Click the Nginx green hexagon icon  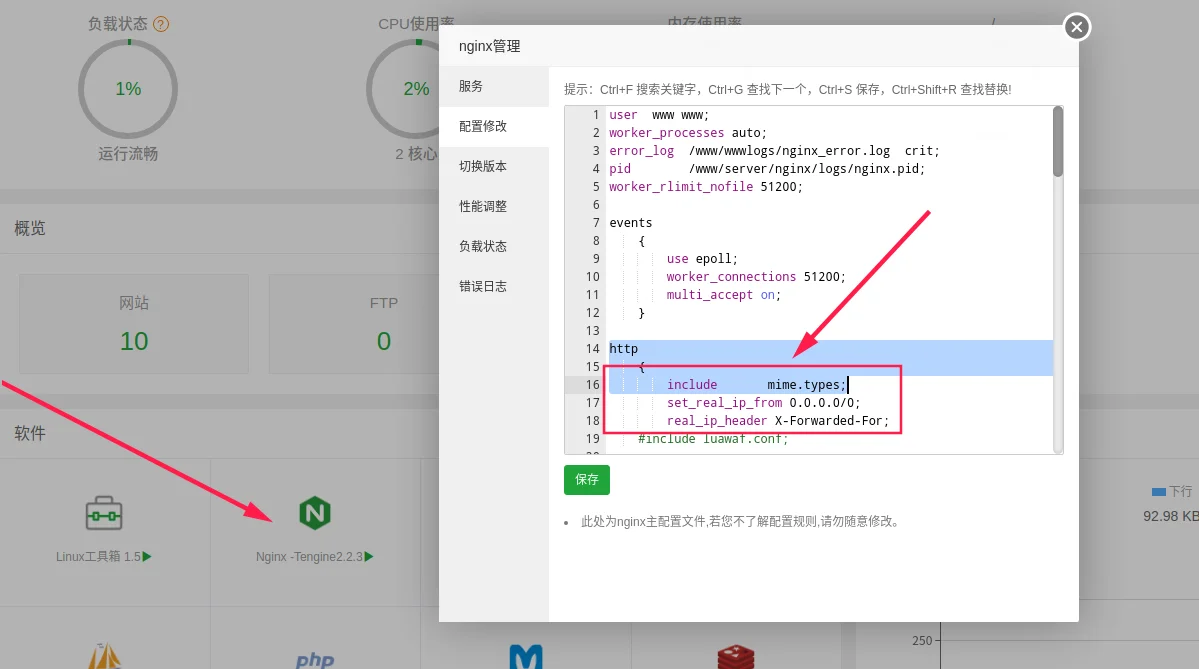point(314,513)
